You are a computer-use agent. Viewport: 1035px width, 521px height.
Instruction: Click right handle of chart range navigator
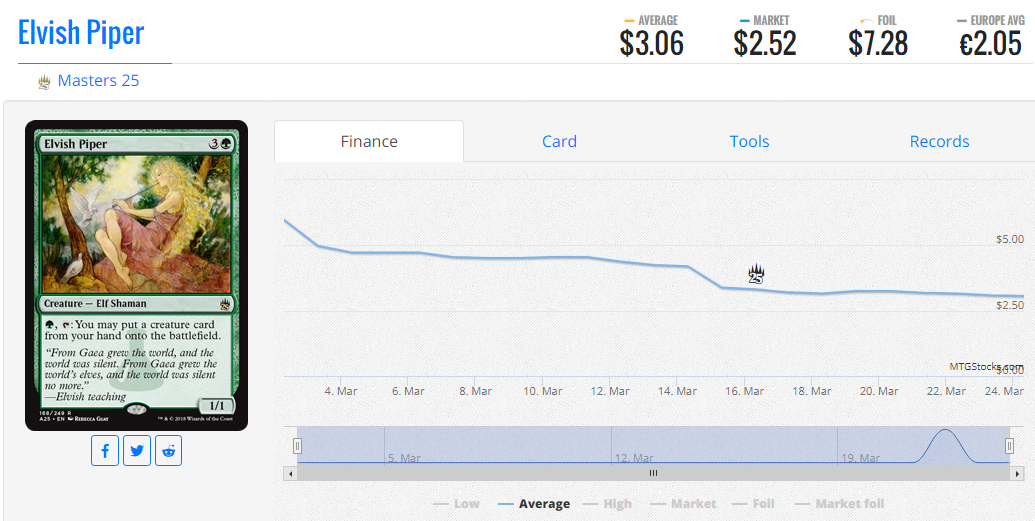point(1009,446)
